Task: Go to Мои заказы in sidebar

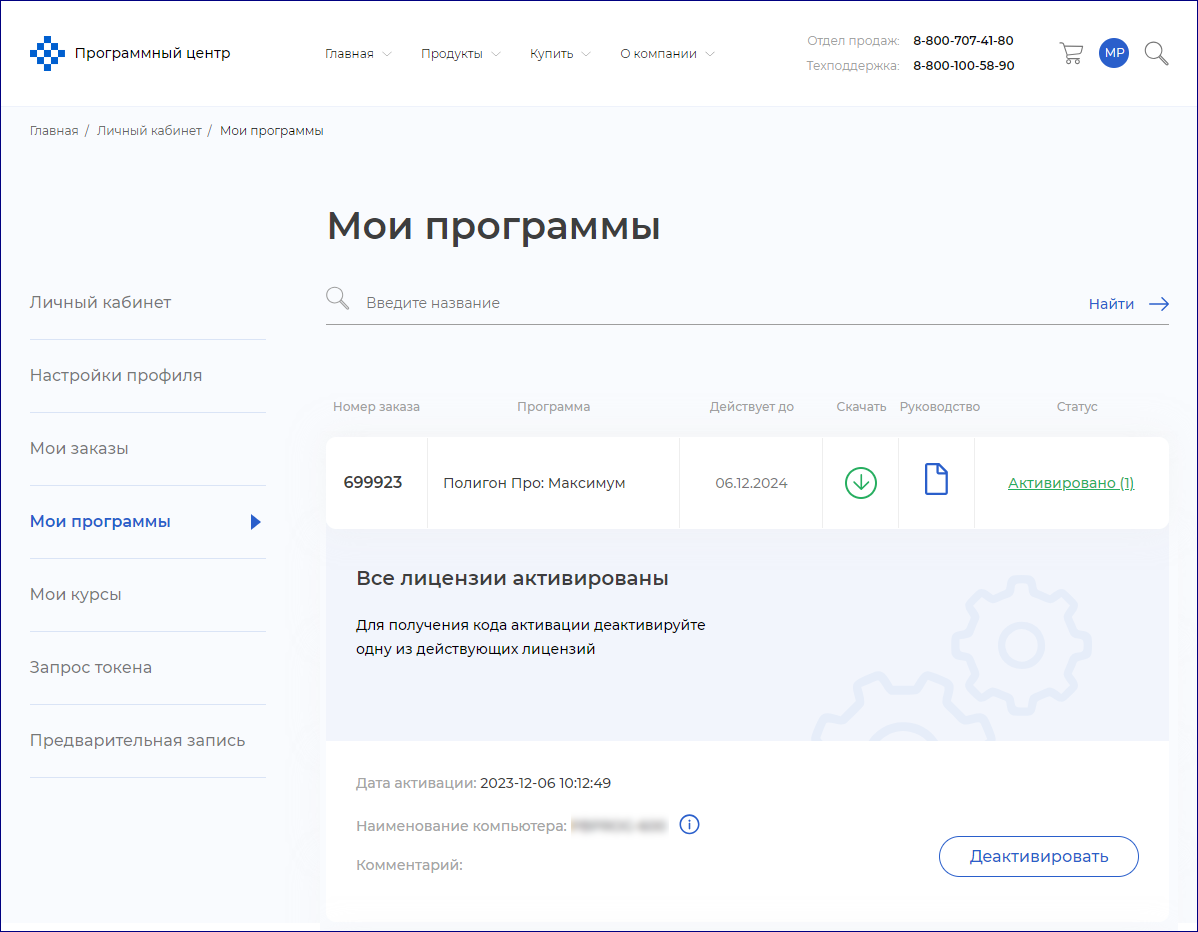Action: pyautogui.click(x=79, y=449)
